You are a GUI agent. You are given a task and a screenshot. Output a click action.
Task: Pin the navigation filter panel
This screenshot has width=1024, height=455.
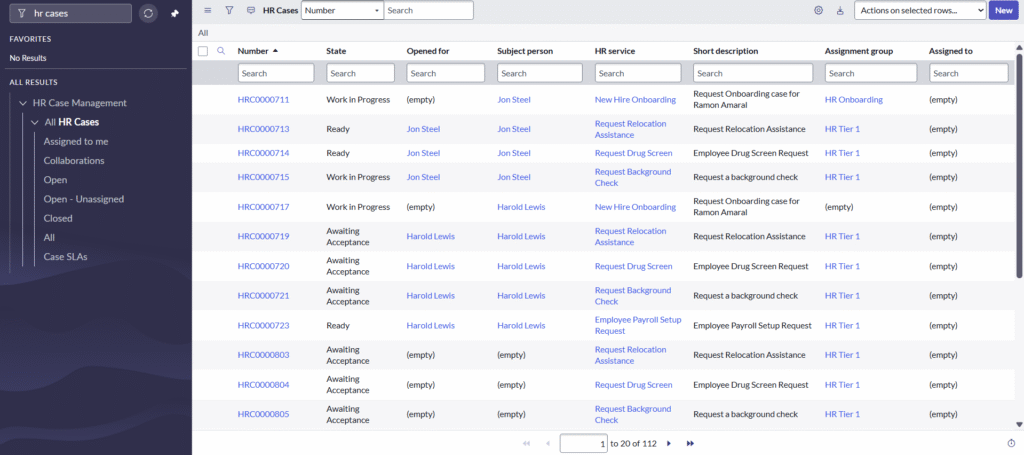(x=174, y=13)
